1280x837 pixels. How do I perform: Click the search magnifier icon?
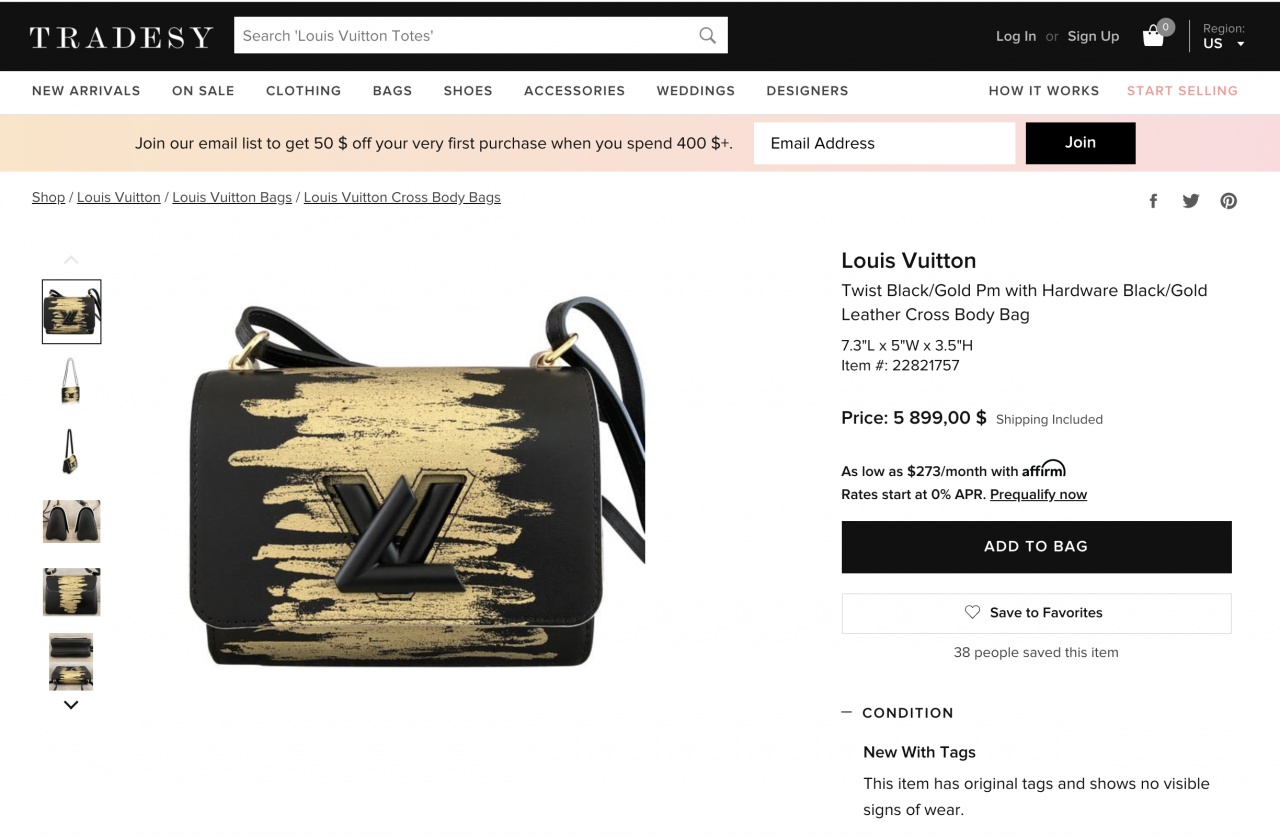tap(707, 36)
